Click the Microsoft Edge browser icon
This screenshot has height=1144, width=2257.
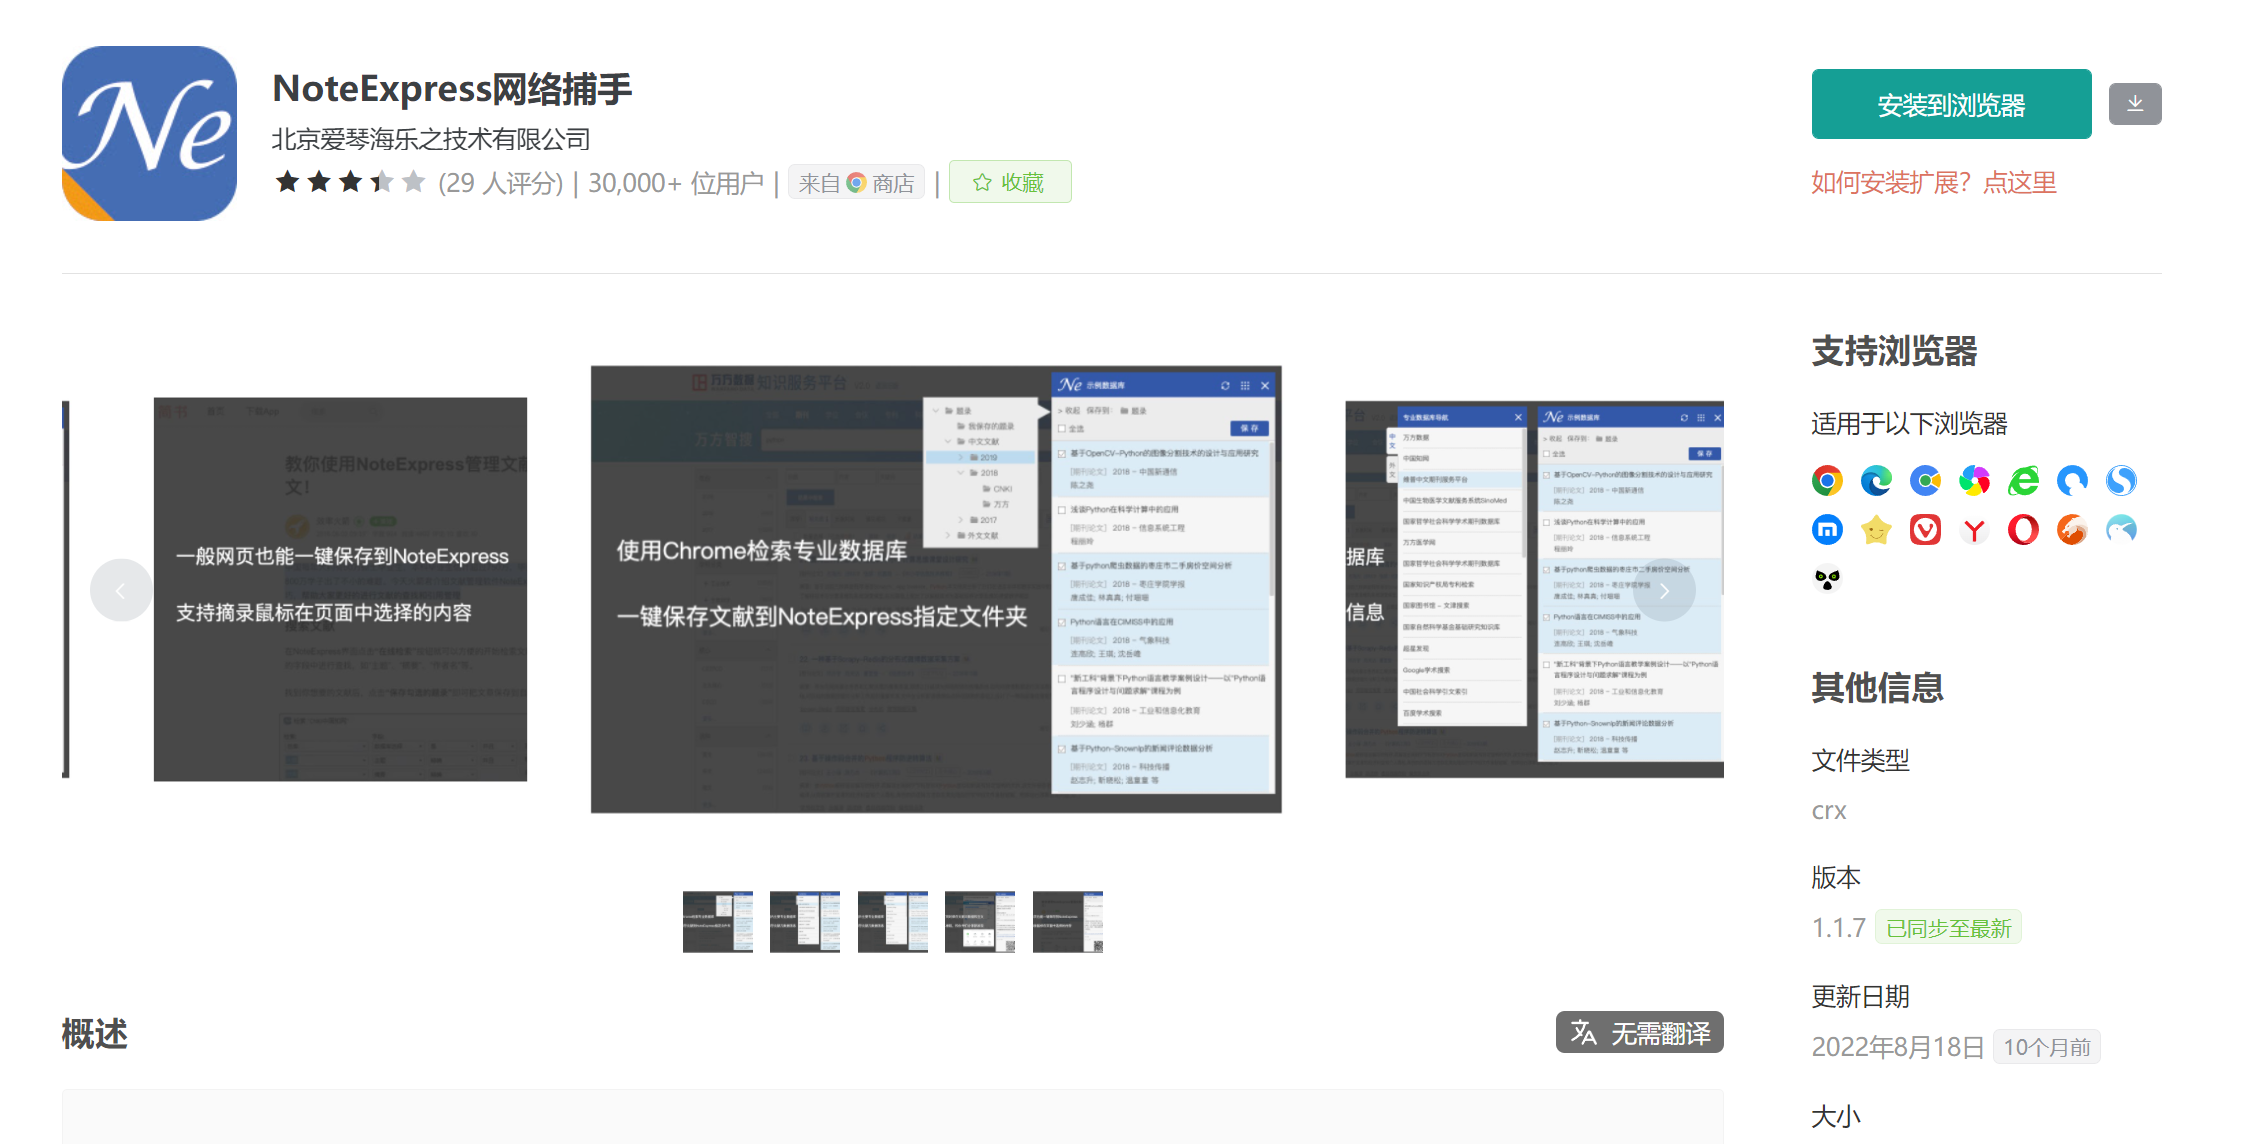click(1876, 481)
